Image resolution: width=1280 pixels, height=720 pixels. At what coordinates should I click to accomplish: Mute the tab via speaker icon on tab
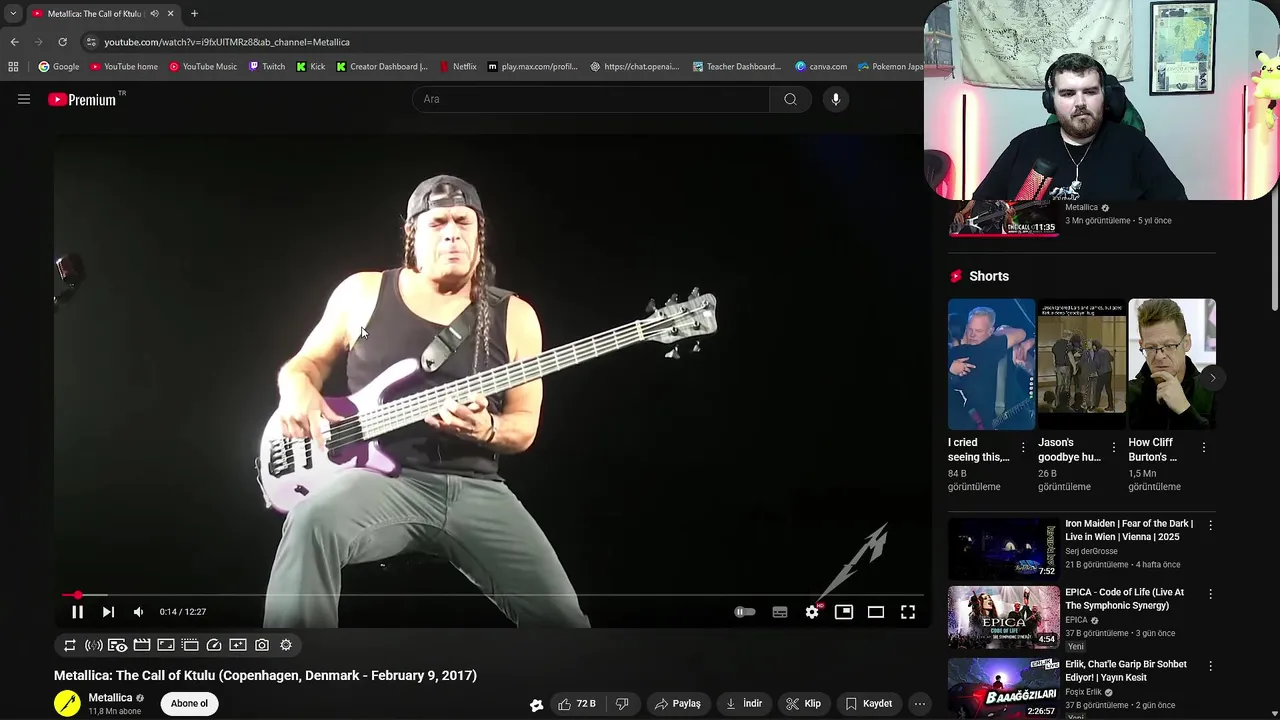coord(154,14)
